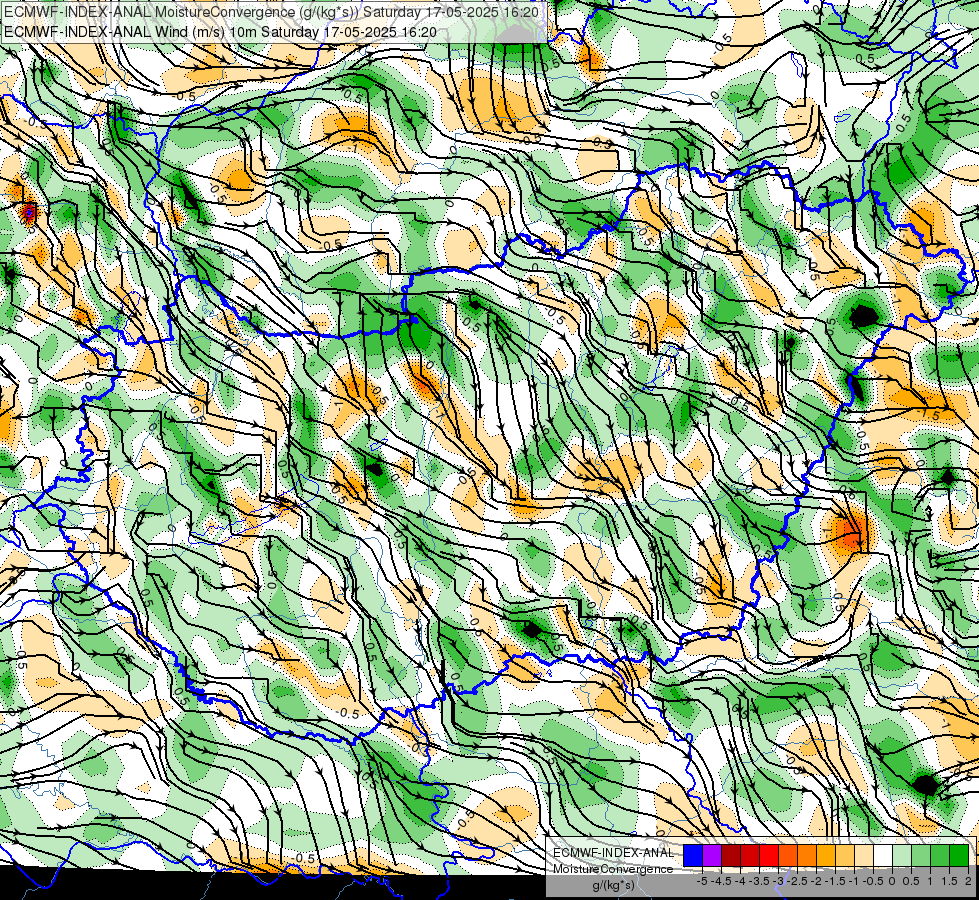Click the MoistureConvergence legend label

tap(613, 869)
